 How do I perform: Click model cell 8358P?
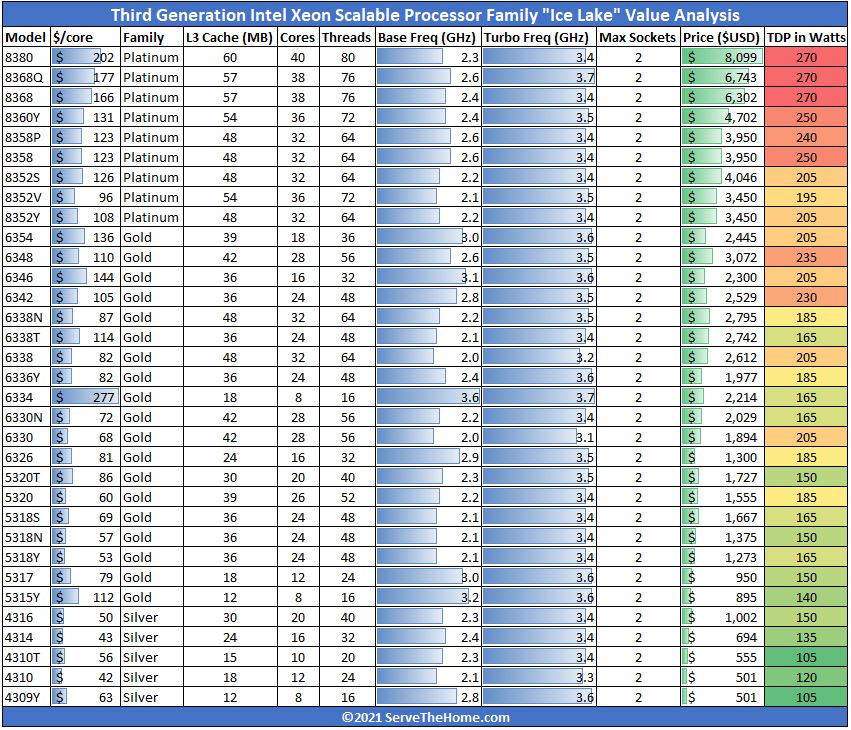pos(26,137)
